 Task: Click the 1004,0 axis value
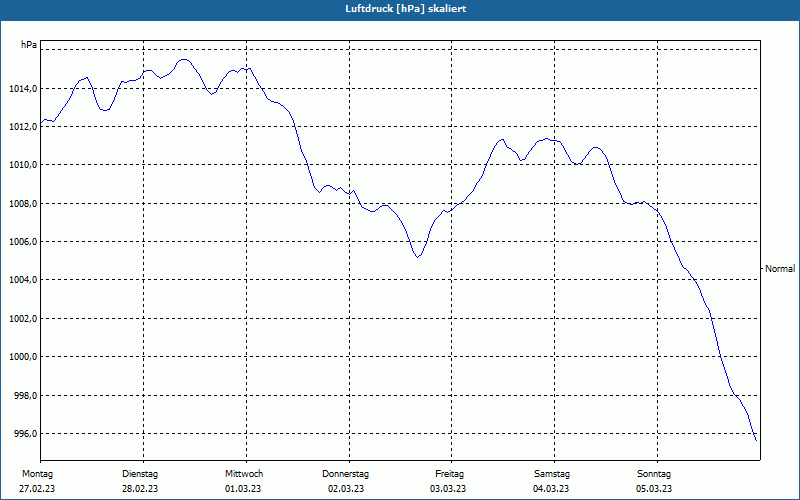[23, 280]
